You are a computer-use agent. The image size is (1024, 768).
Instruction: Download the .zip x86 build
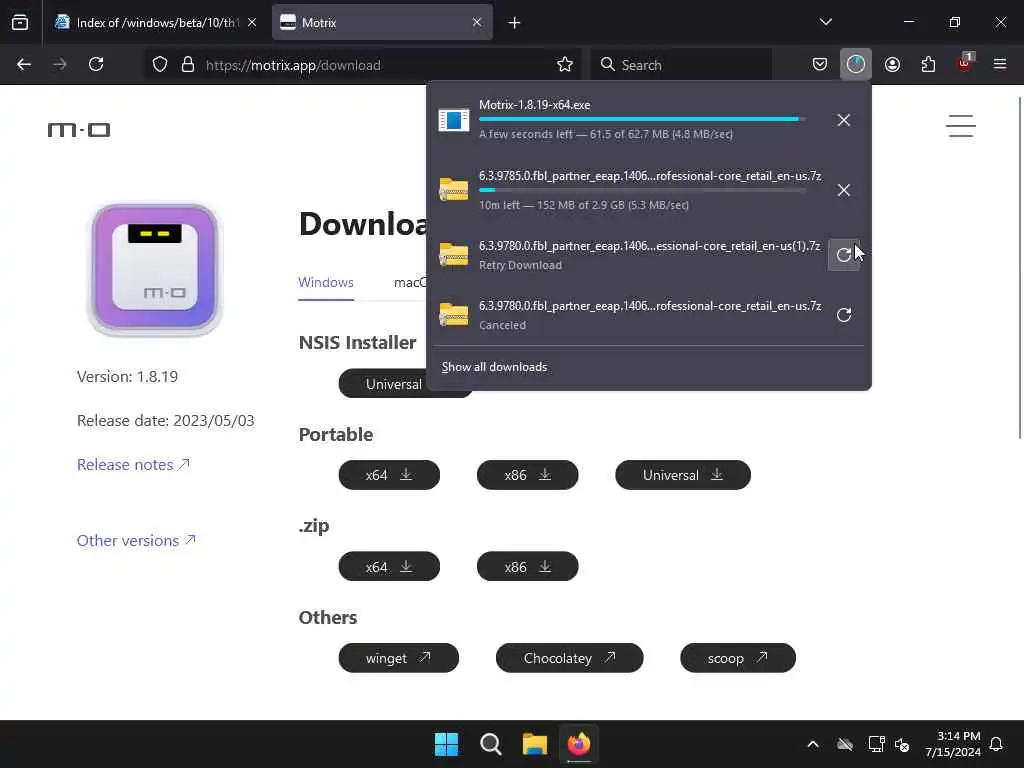pyautogui.click(x=528, y=566)
